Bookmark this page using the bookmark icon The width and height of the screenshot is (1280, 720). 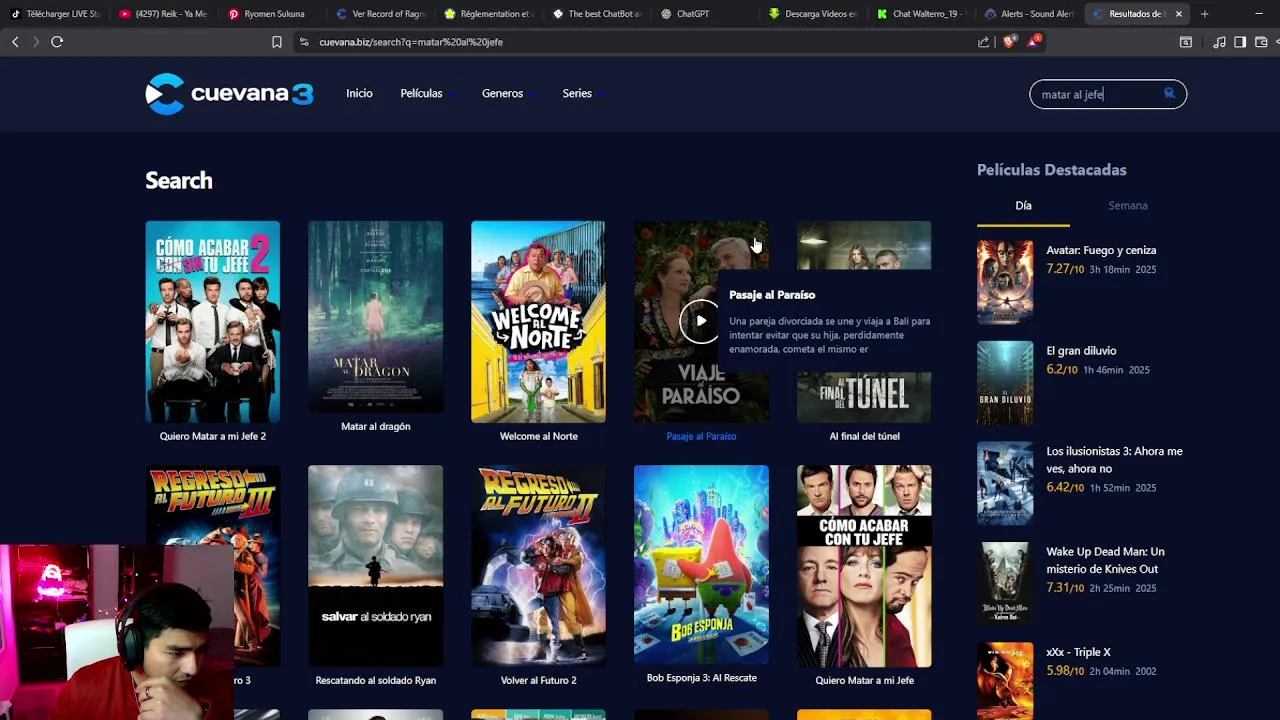[x=277, y=42]
